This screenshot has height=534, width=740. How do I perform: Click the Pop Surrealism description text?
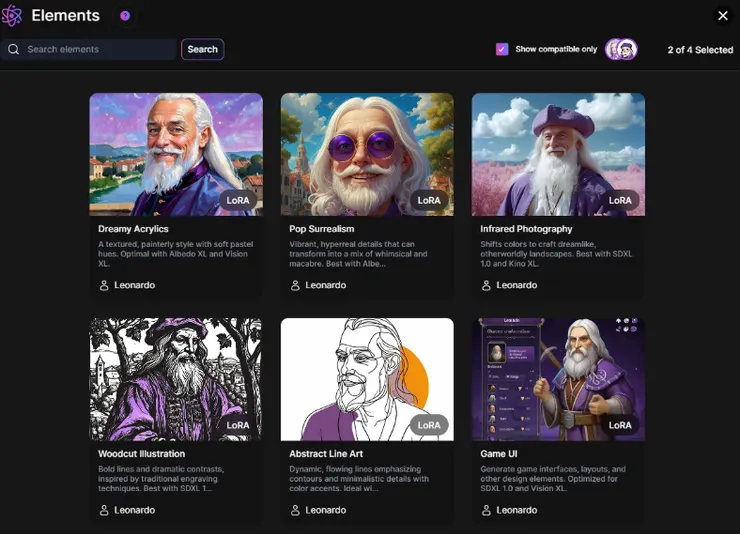click(x=358, y=254)
